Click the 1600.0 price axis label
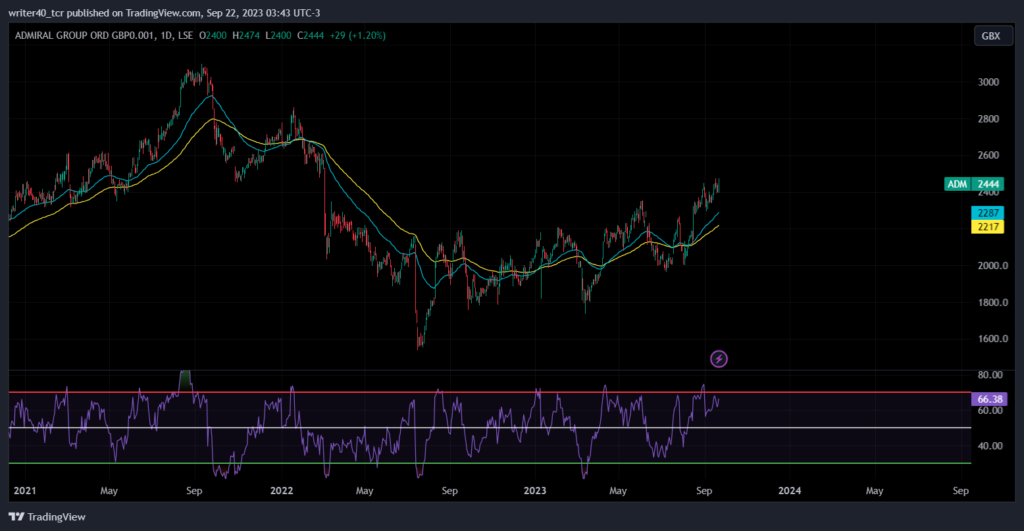Image resolution: width=1024 pixels, height=531 pixels. [993, 339]
